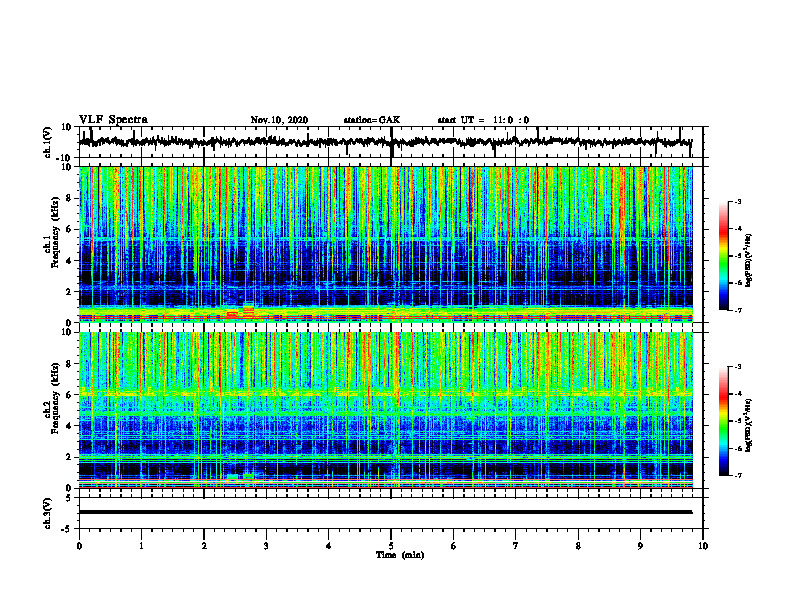Click the "ch.1(V)" waveform axis label

pos(48,142)
